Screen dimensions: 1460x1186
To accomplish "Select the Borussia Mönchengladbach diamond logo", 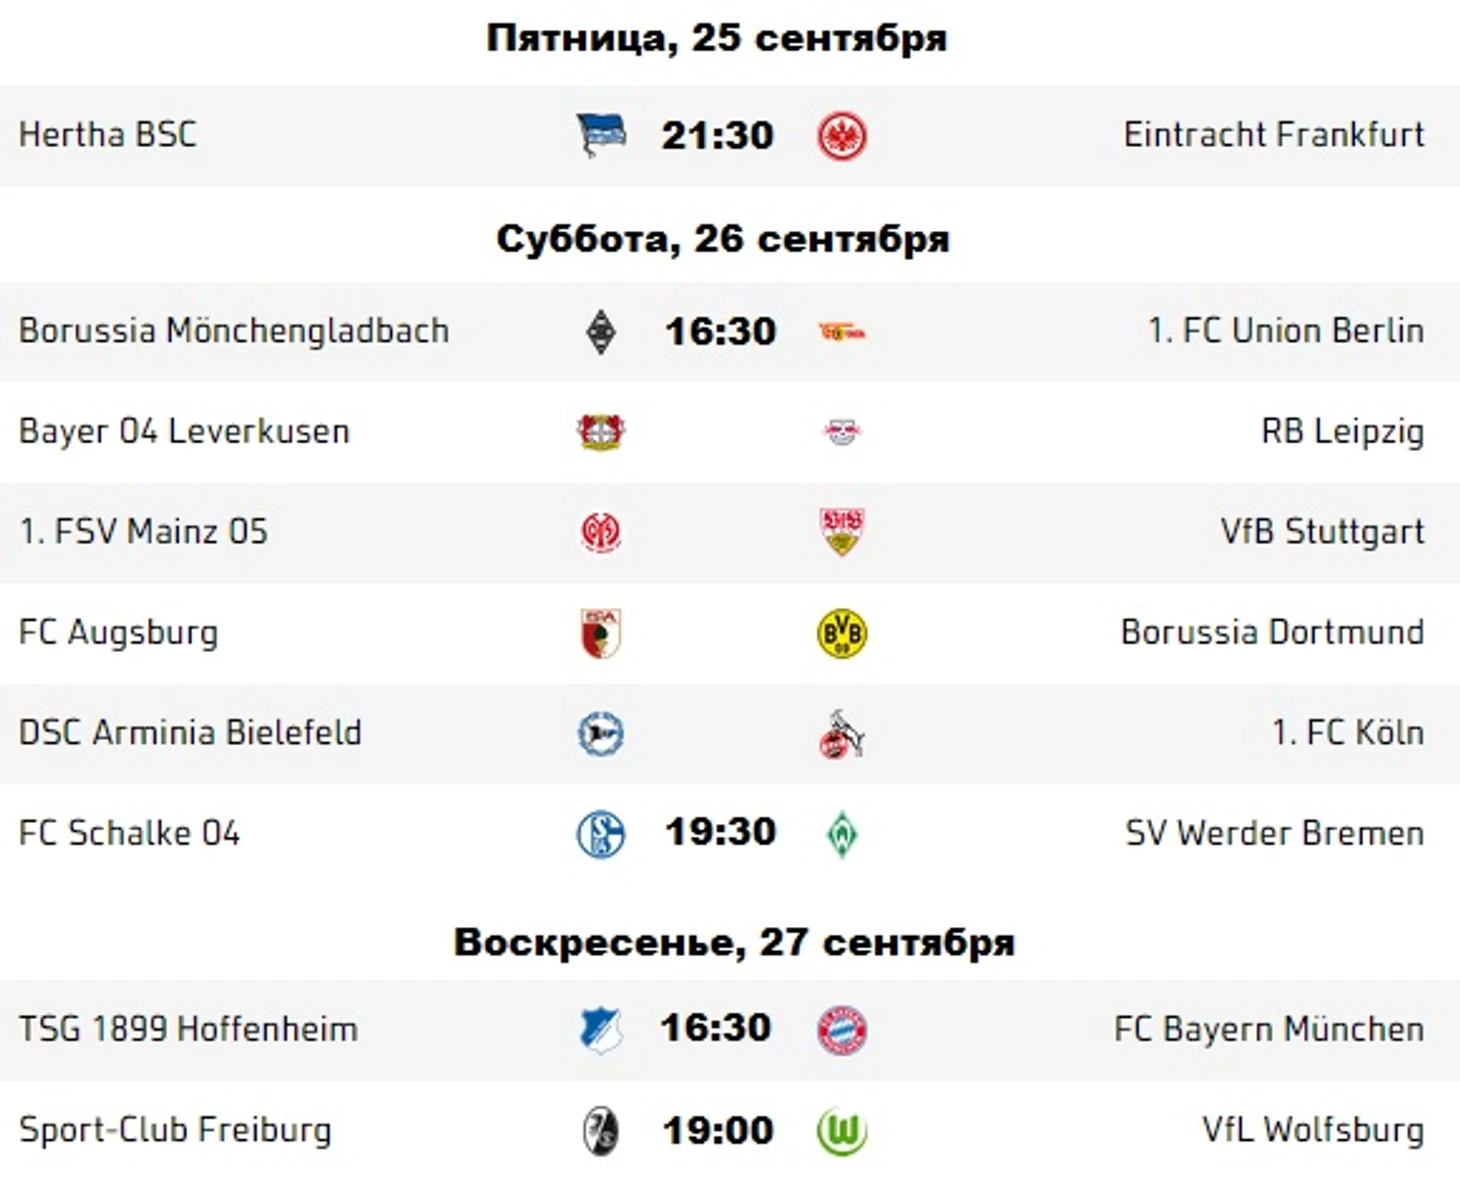I will (x=600, y=333).
